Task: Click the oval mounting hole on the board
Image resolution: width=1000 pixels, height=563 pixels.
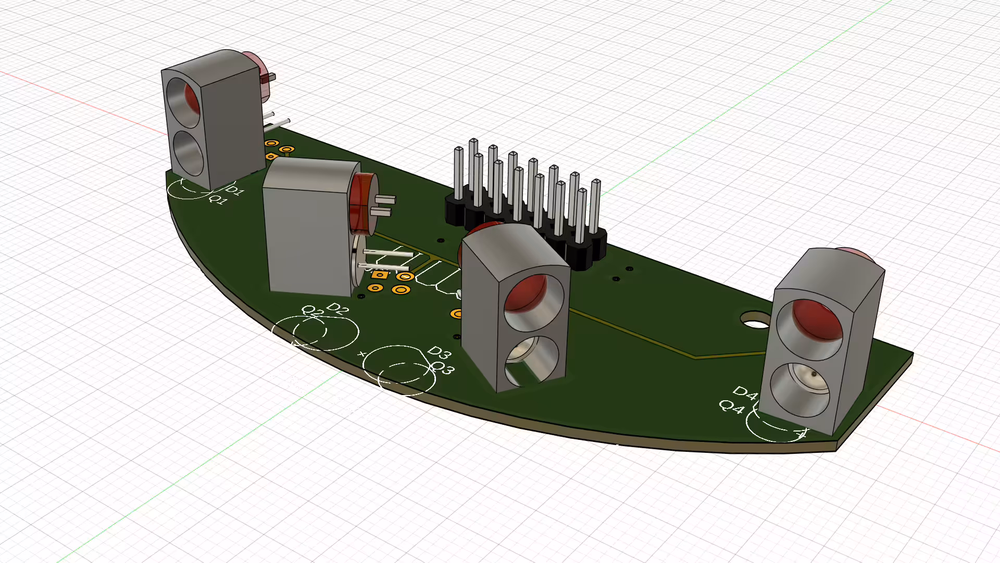Action: (x=753, y=320)
